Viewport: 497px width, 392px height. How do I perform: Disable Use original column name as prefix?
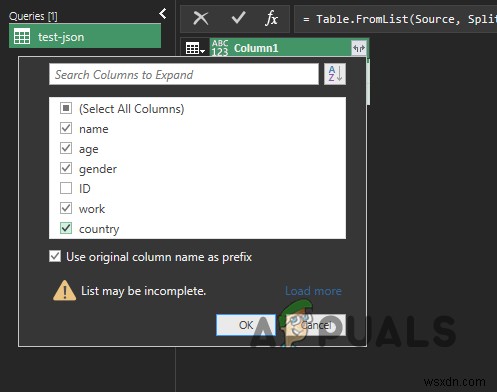55,257
